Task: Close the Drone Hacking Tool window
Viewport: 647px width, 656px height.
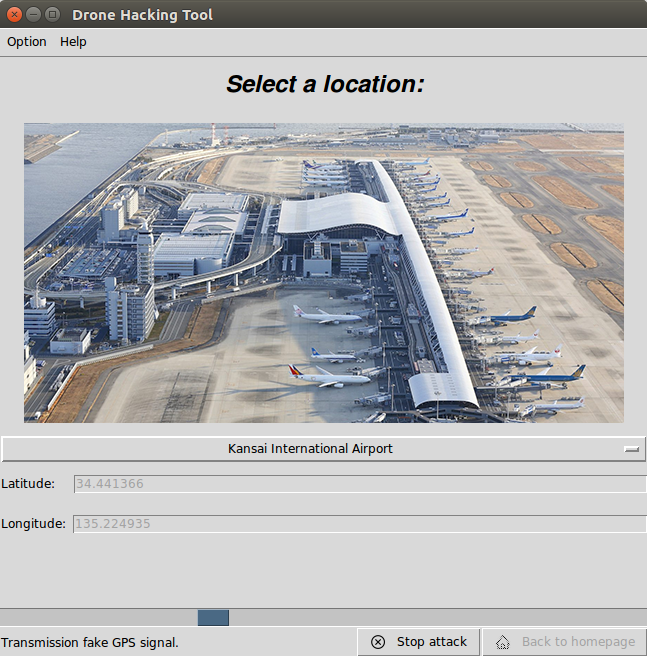Action: click(14, 15)
